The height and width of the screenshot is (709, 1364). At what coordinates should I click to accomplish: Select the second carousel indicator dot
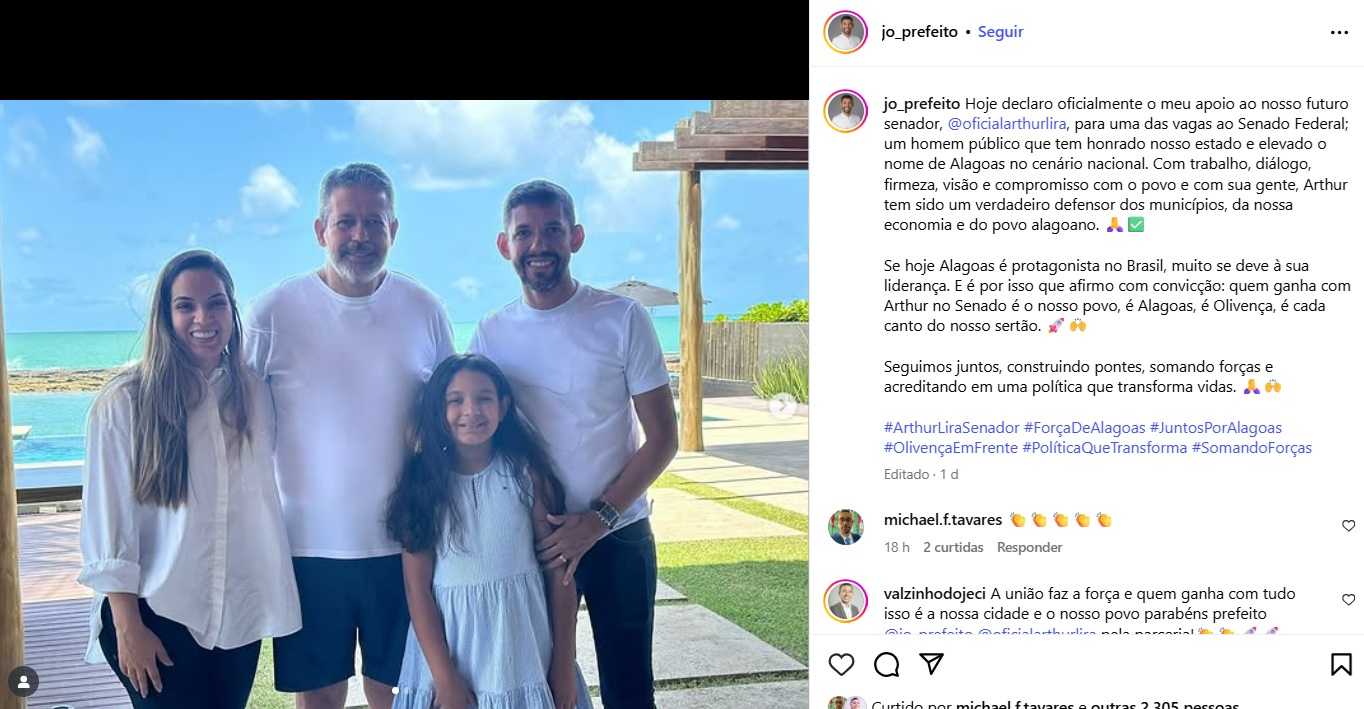pyautogui.click(x=406, y=690)
